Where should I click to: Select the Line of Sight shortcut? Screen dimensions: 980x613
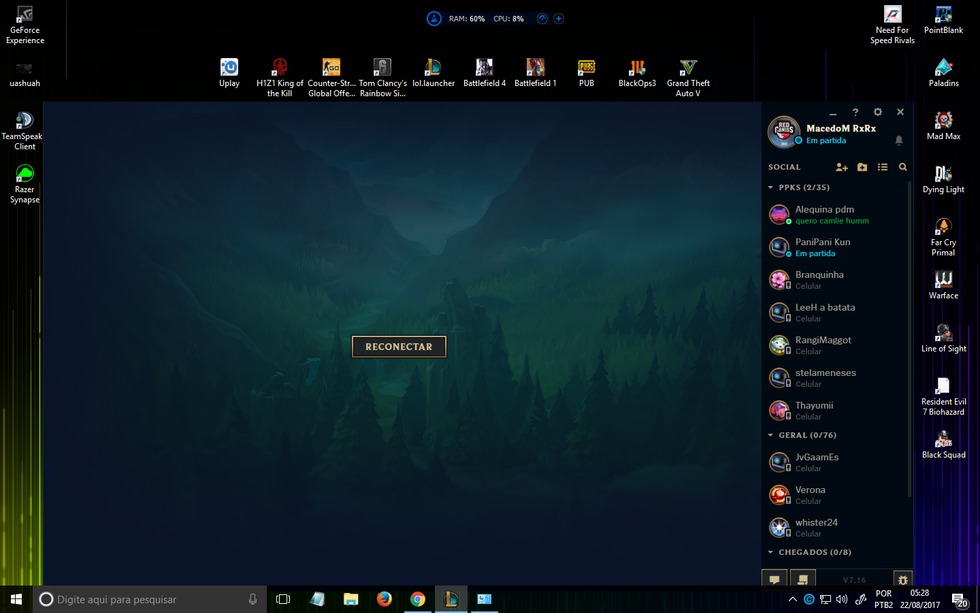click(943, 339)
